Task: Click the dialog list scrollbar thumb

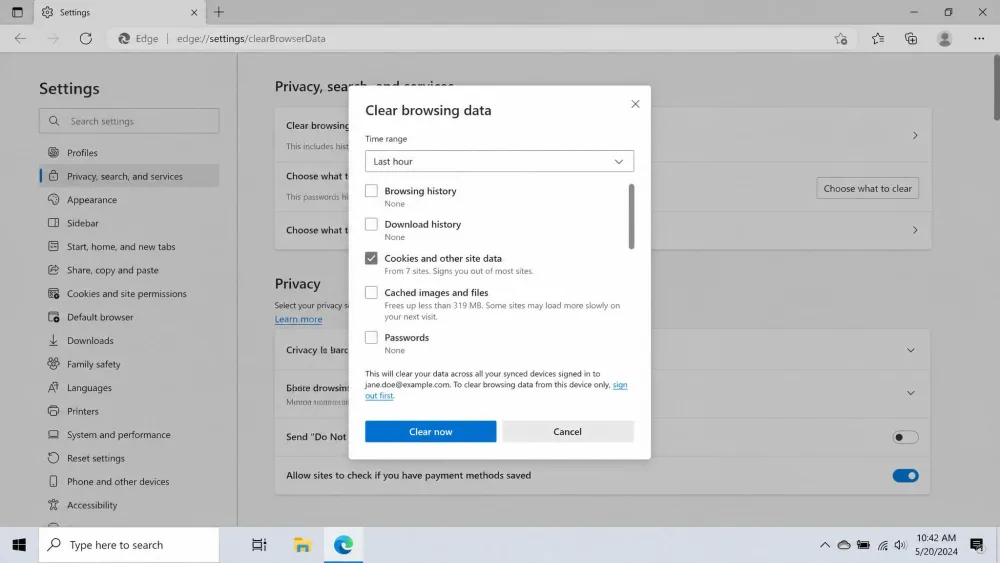Action: (x=631, y=216)
